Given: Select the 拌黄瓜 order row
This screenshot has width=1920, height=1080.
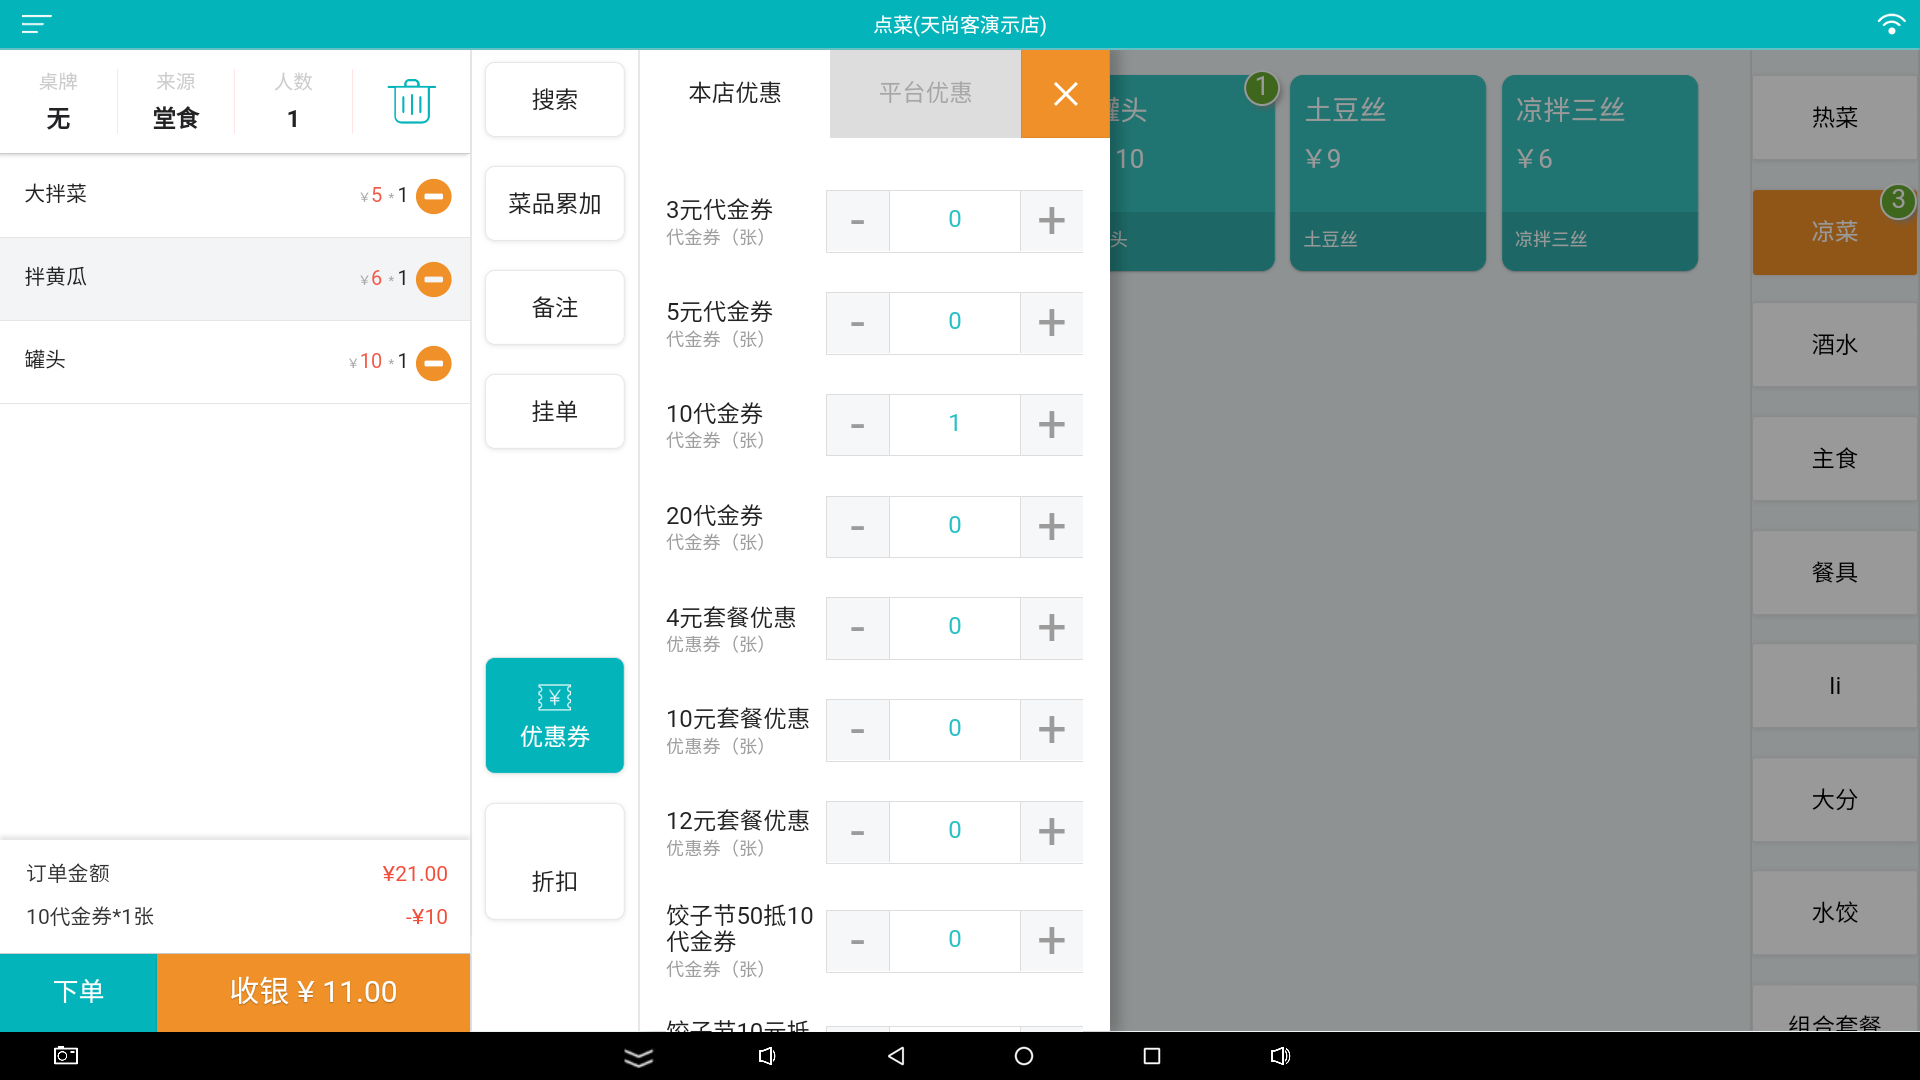Looking at the screenshot, I should point(235,279).
